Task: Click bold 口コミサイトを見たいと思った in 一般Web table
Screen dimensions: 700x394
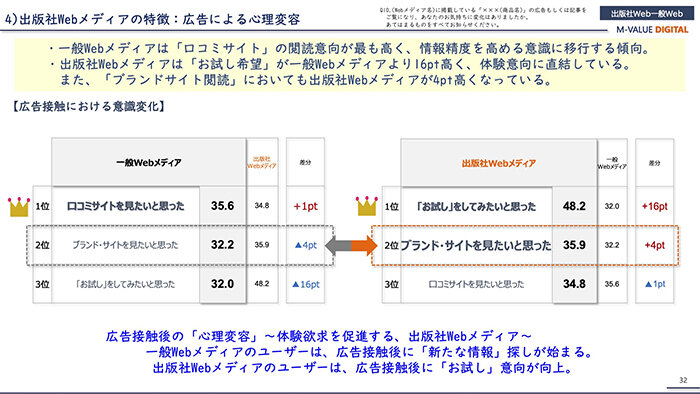Action: coord(125,206)
